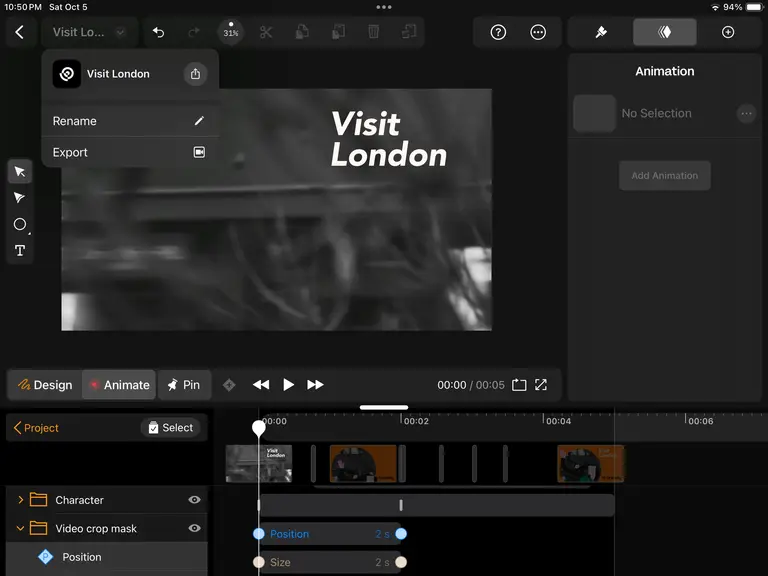The image size is (768, 576).
Task: Click the Size animation start keyframe
Action: [x=259, y=562]
